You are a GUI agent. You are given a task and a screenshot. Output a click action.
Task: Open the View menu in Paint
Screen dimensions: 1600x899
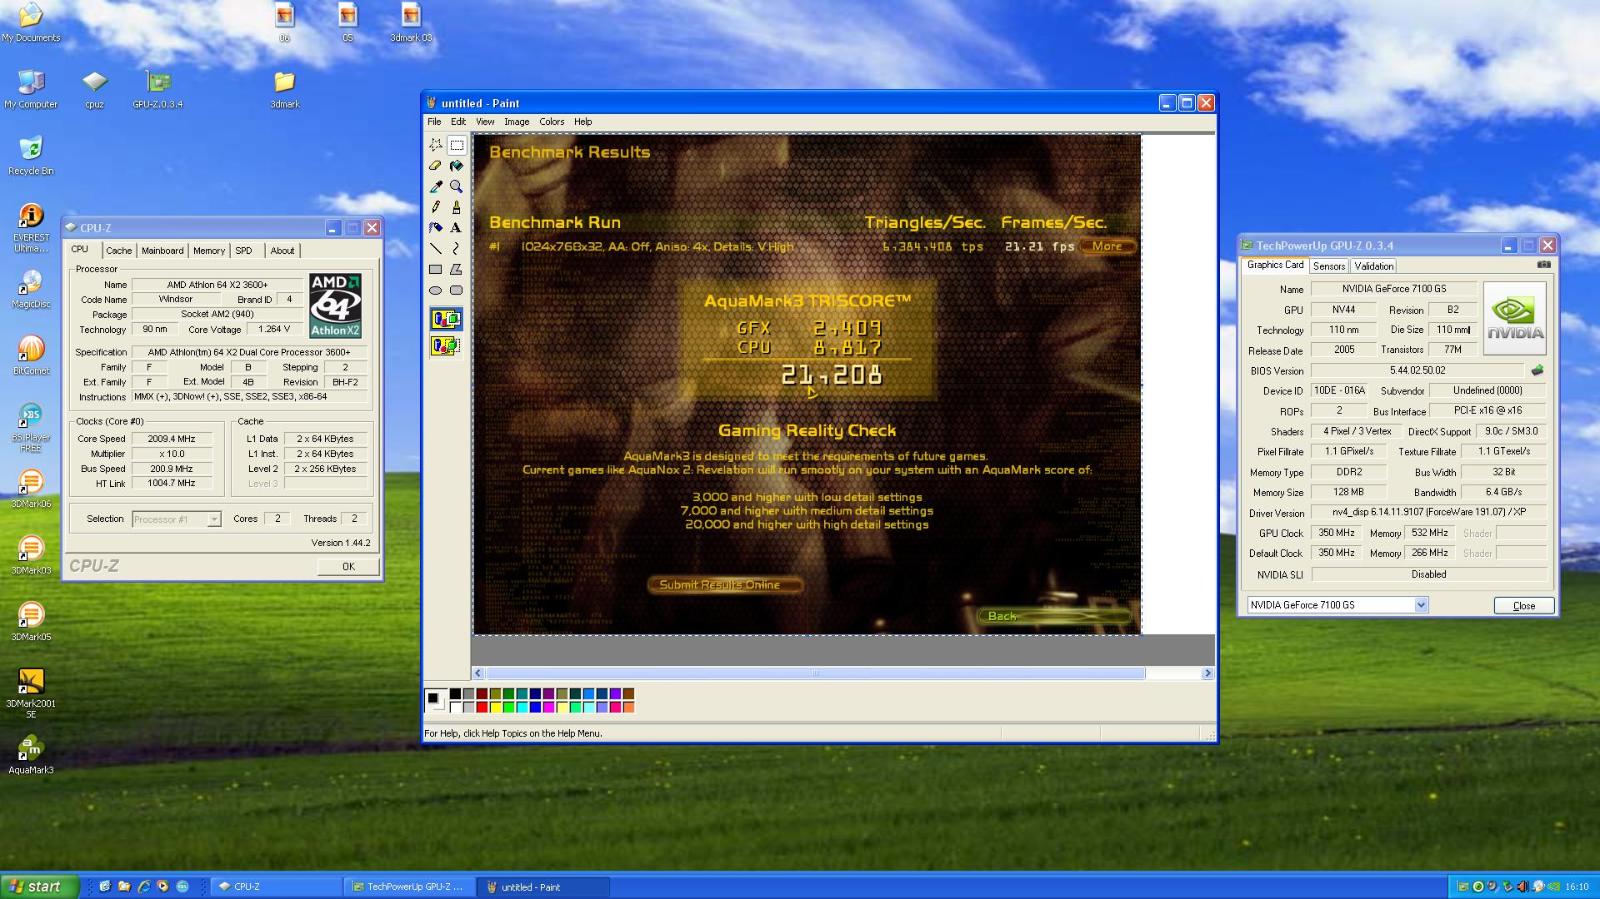coord(485,122)
